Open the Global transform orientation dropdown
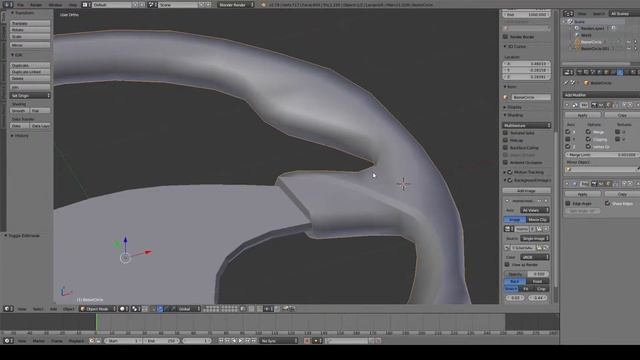Image resolution: width=640 pixels, height=360 pixels. [187, 309]
